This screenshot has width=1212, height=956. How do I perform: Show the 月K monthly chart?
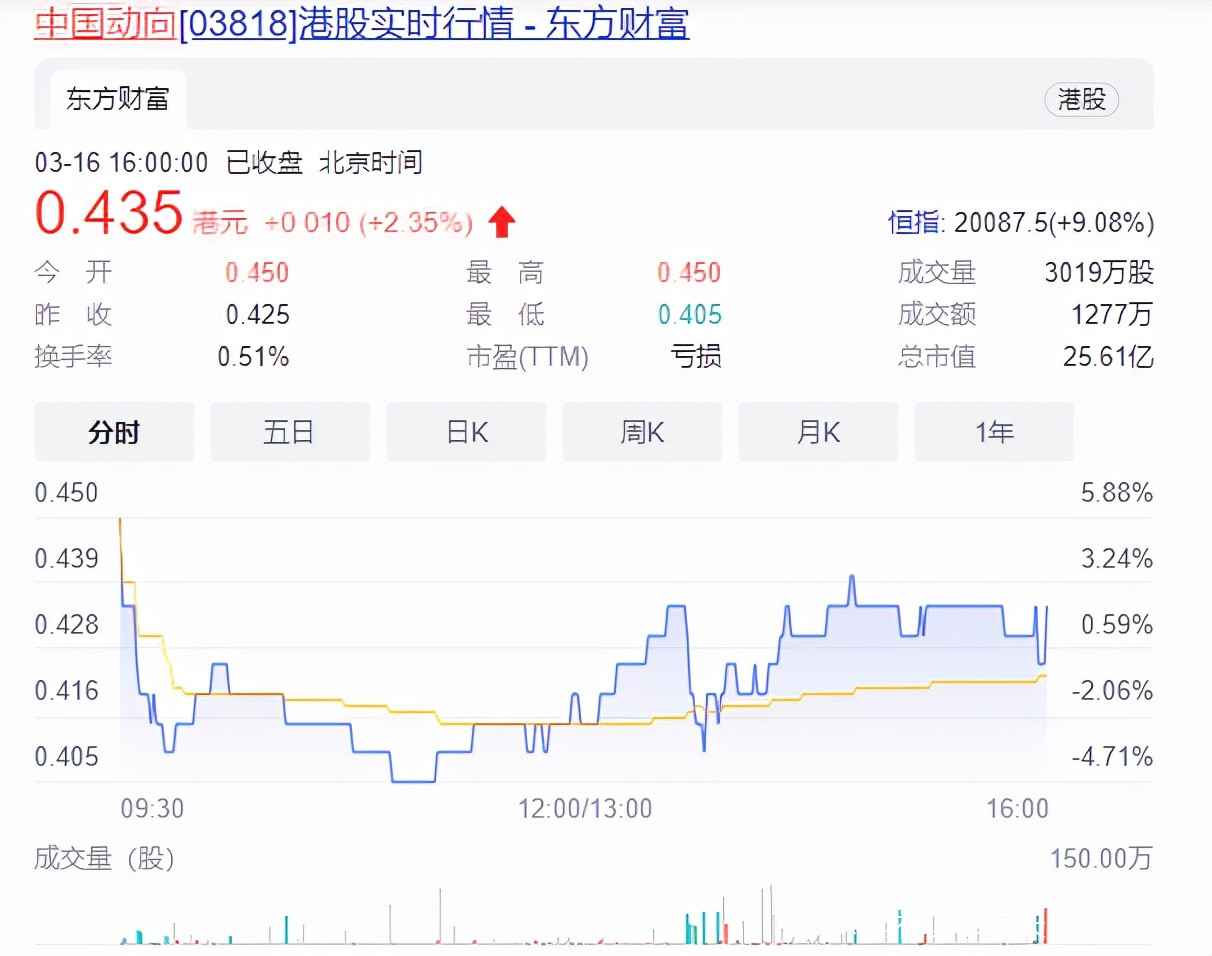[x=818, y=432]
